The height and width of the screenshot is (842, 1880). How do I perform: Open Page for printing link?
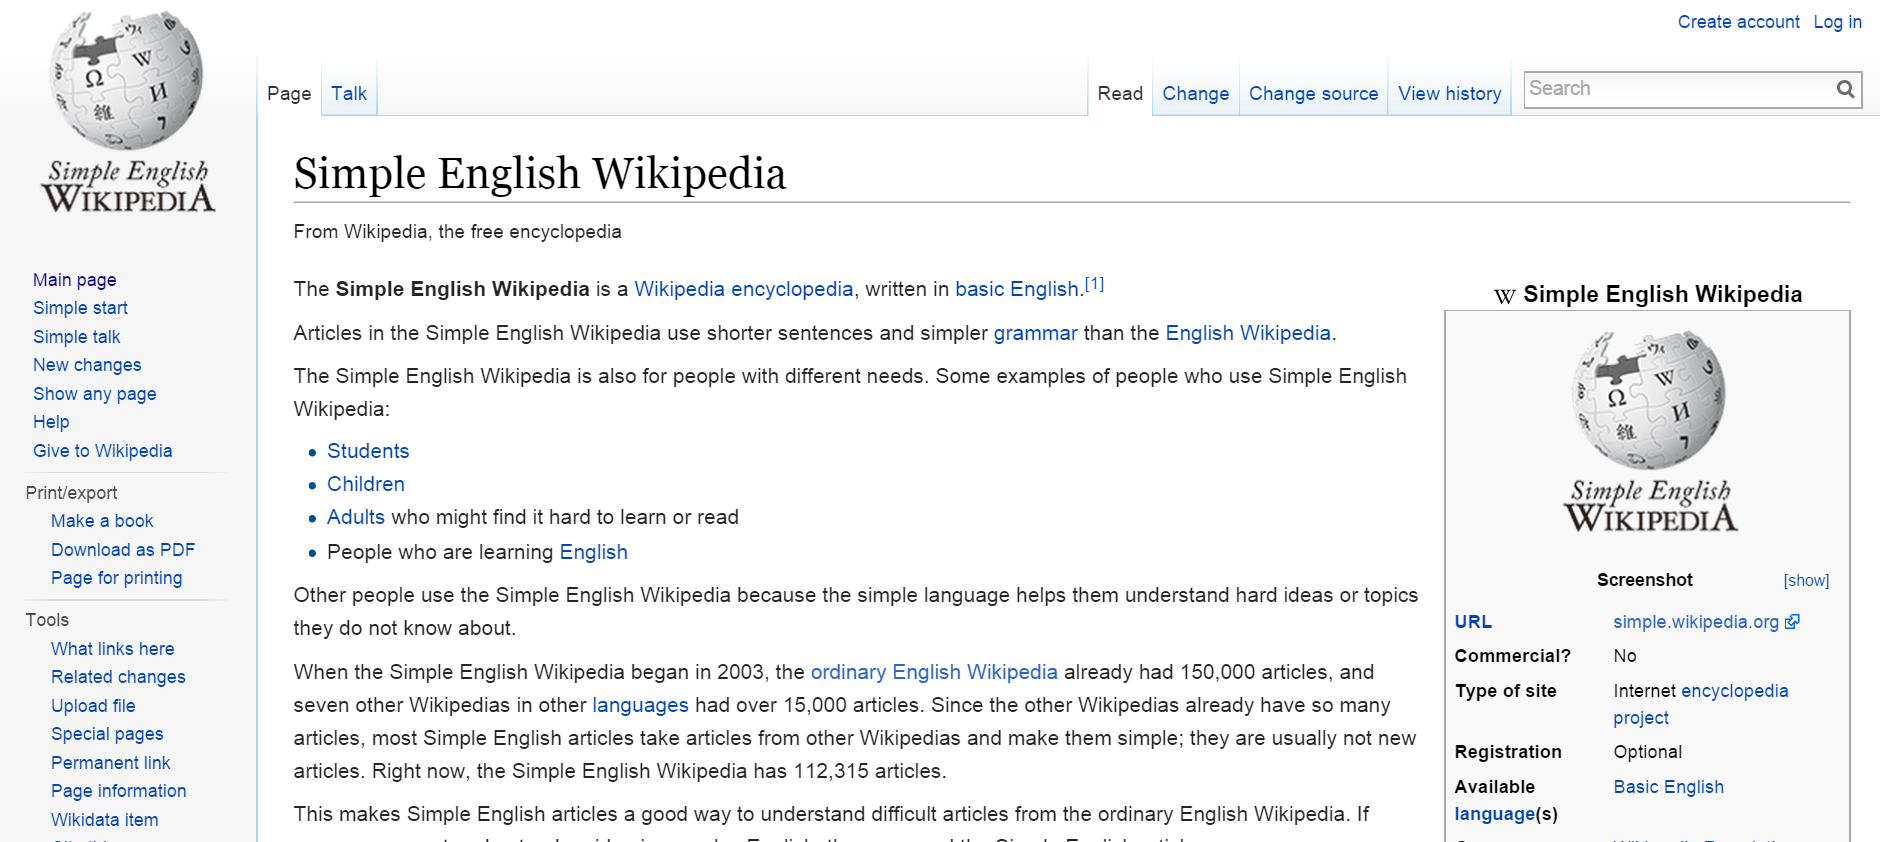[117, 578]
